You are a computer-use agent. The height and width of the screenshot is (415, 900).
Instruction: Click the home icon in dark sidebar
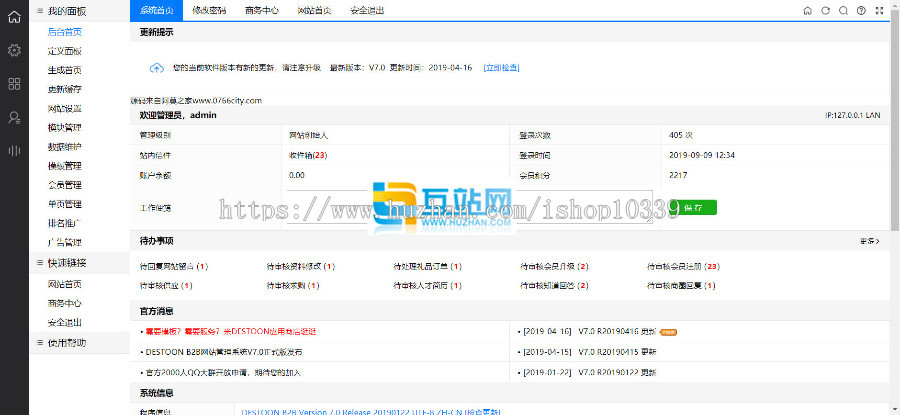point(14,17)
